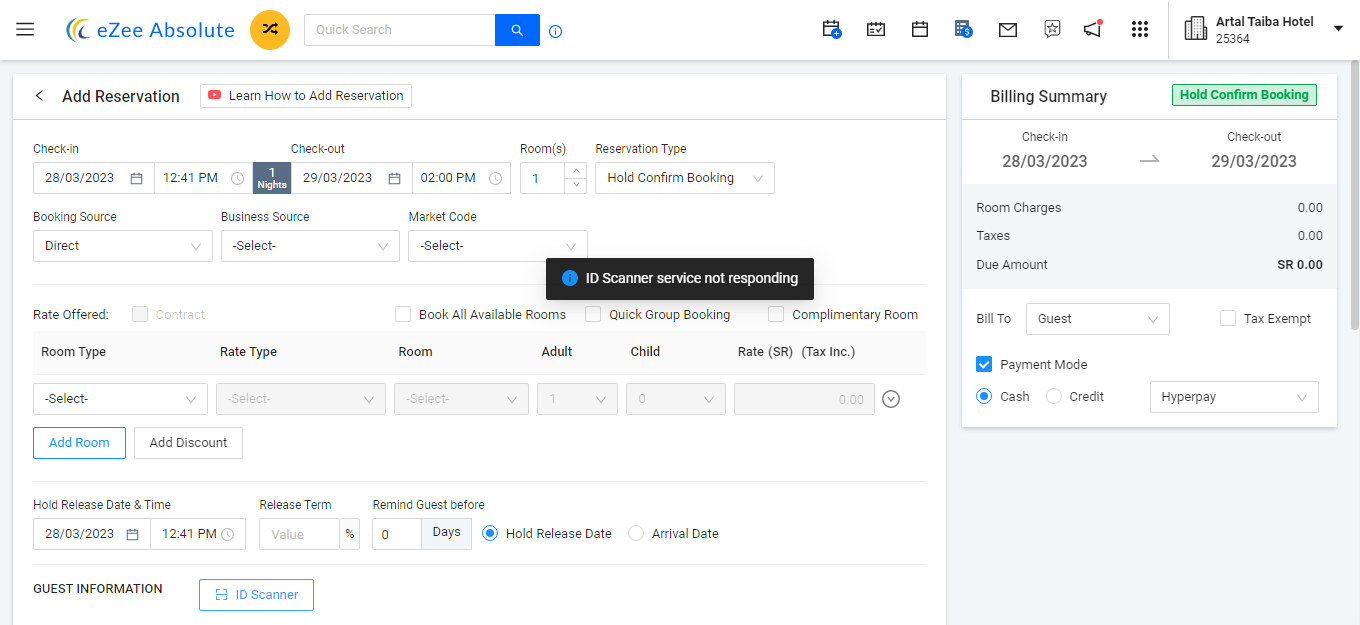The height and width of the screenshot is (625, 1360).
Task: Click the Add Room button
Action: [x=79, y=443]
